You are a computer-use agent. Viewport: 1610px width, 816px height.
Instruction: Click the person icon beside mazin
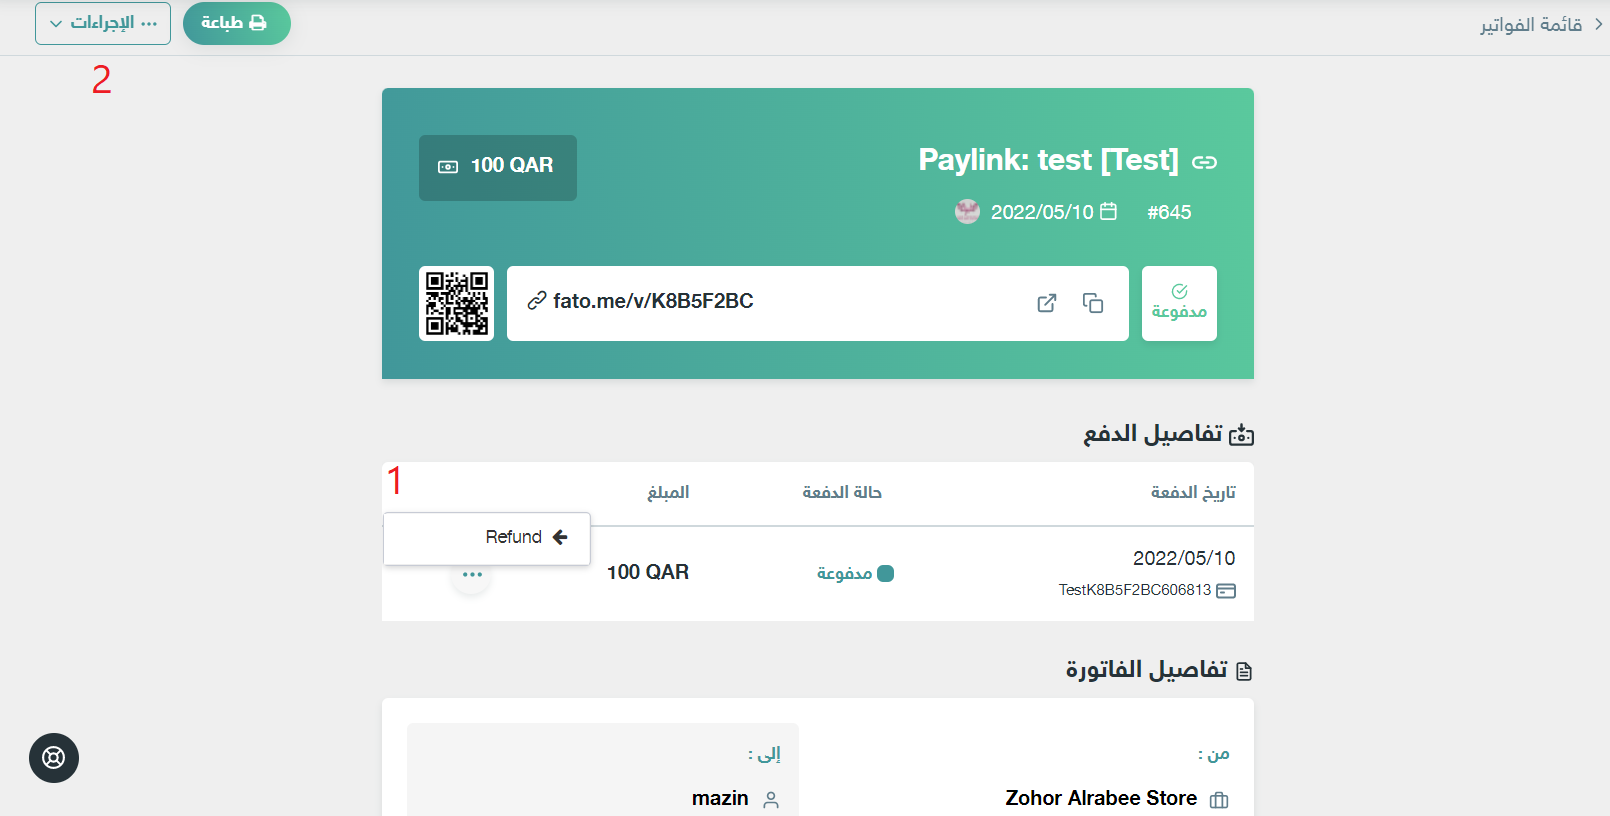pos(771,800)
